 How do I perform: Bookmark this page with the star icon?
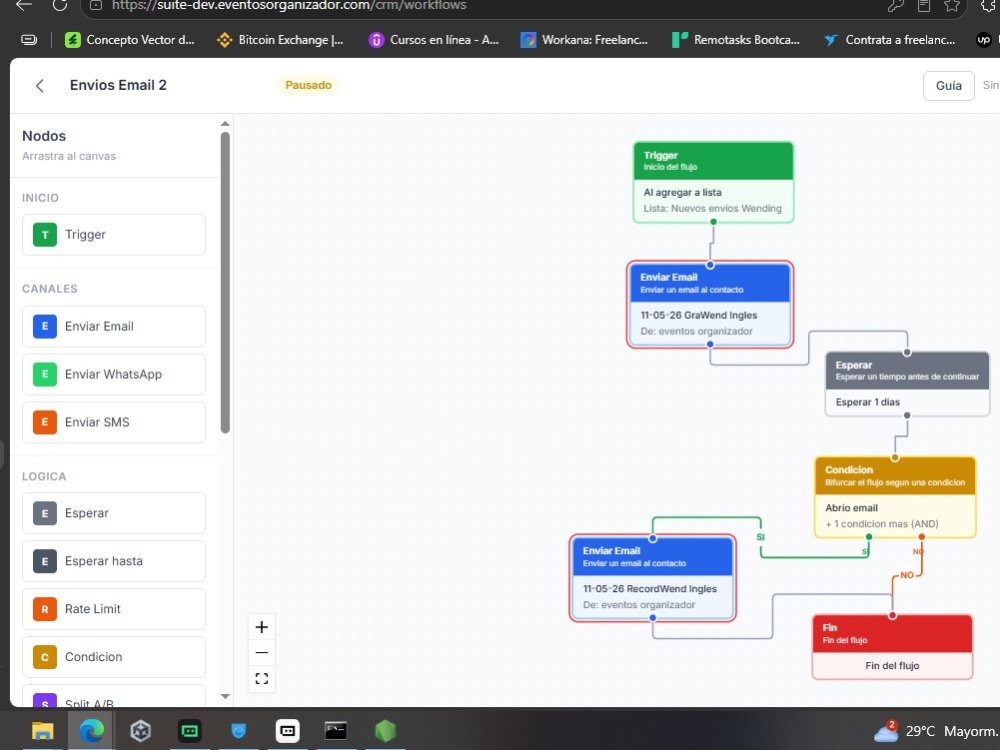(x=952, y=6)
